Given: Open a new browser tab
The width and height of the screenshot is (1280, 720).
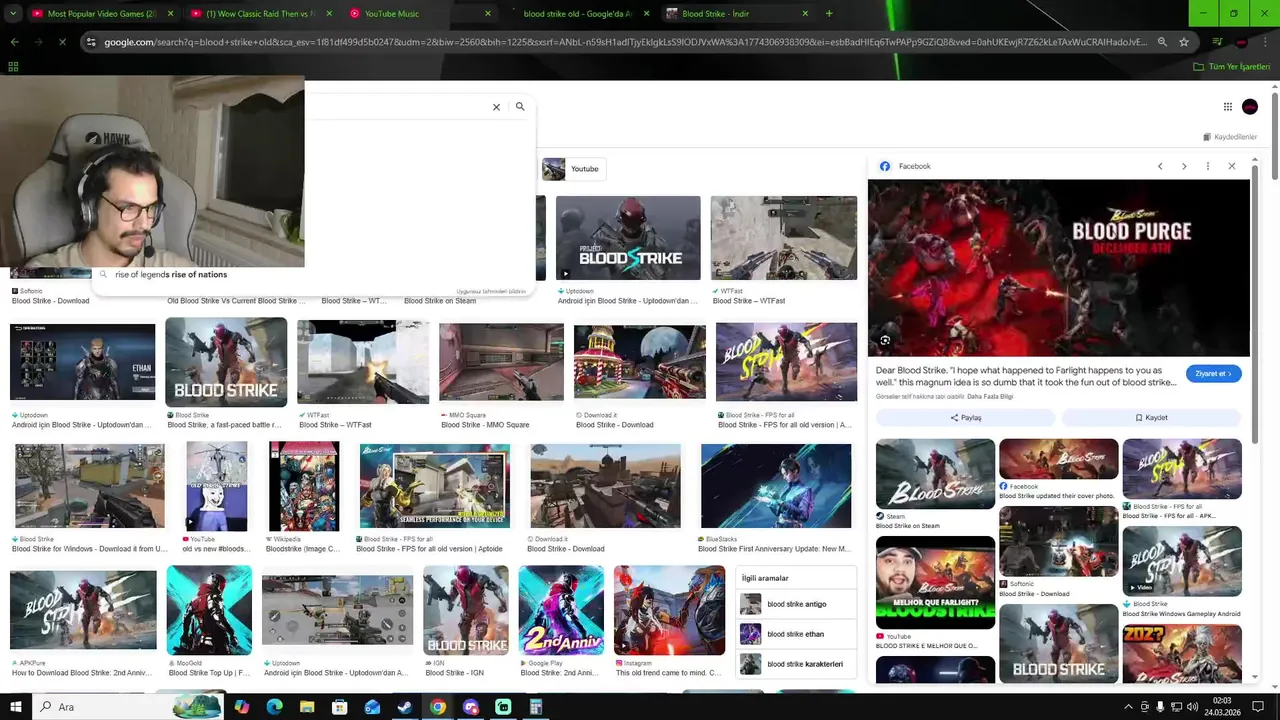Looking at the screenshot, I should click(x=829, y=14).
